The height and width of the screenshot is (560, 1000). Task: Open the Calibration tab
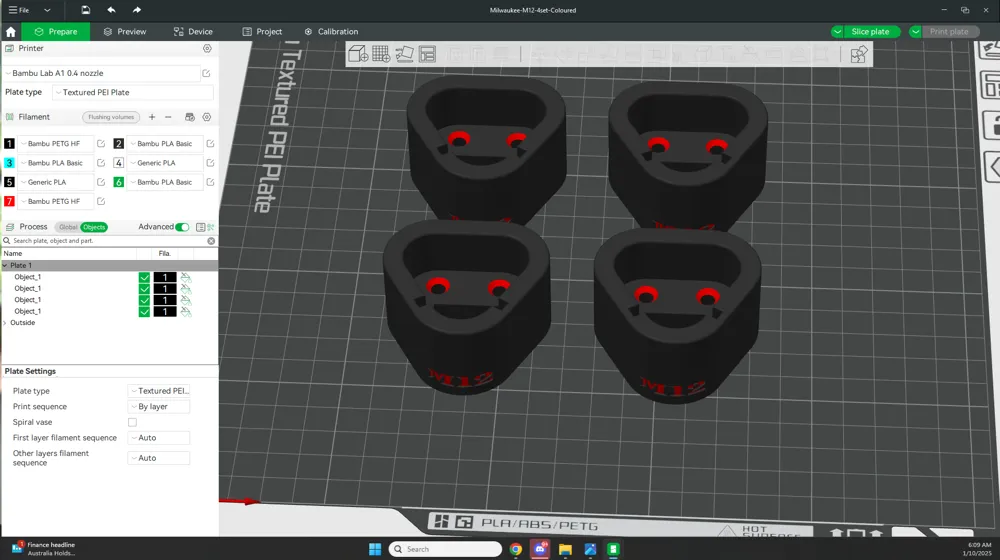pos(331,31)
